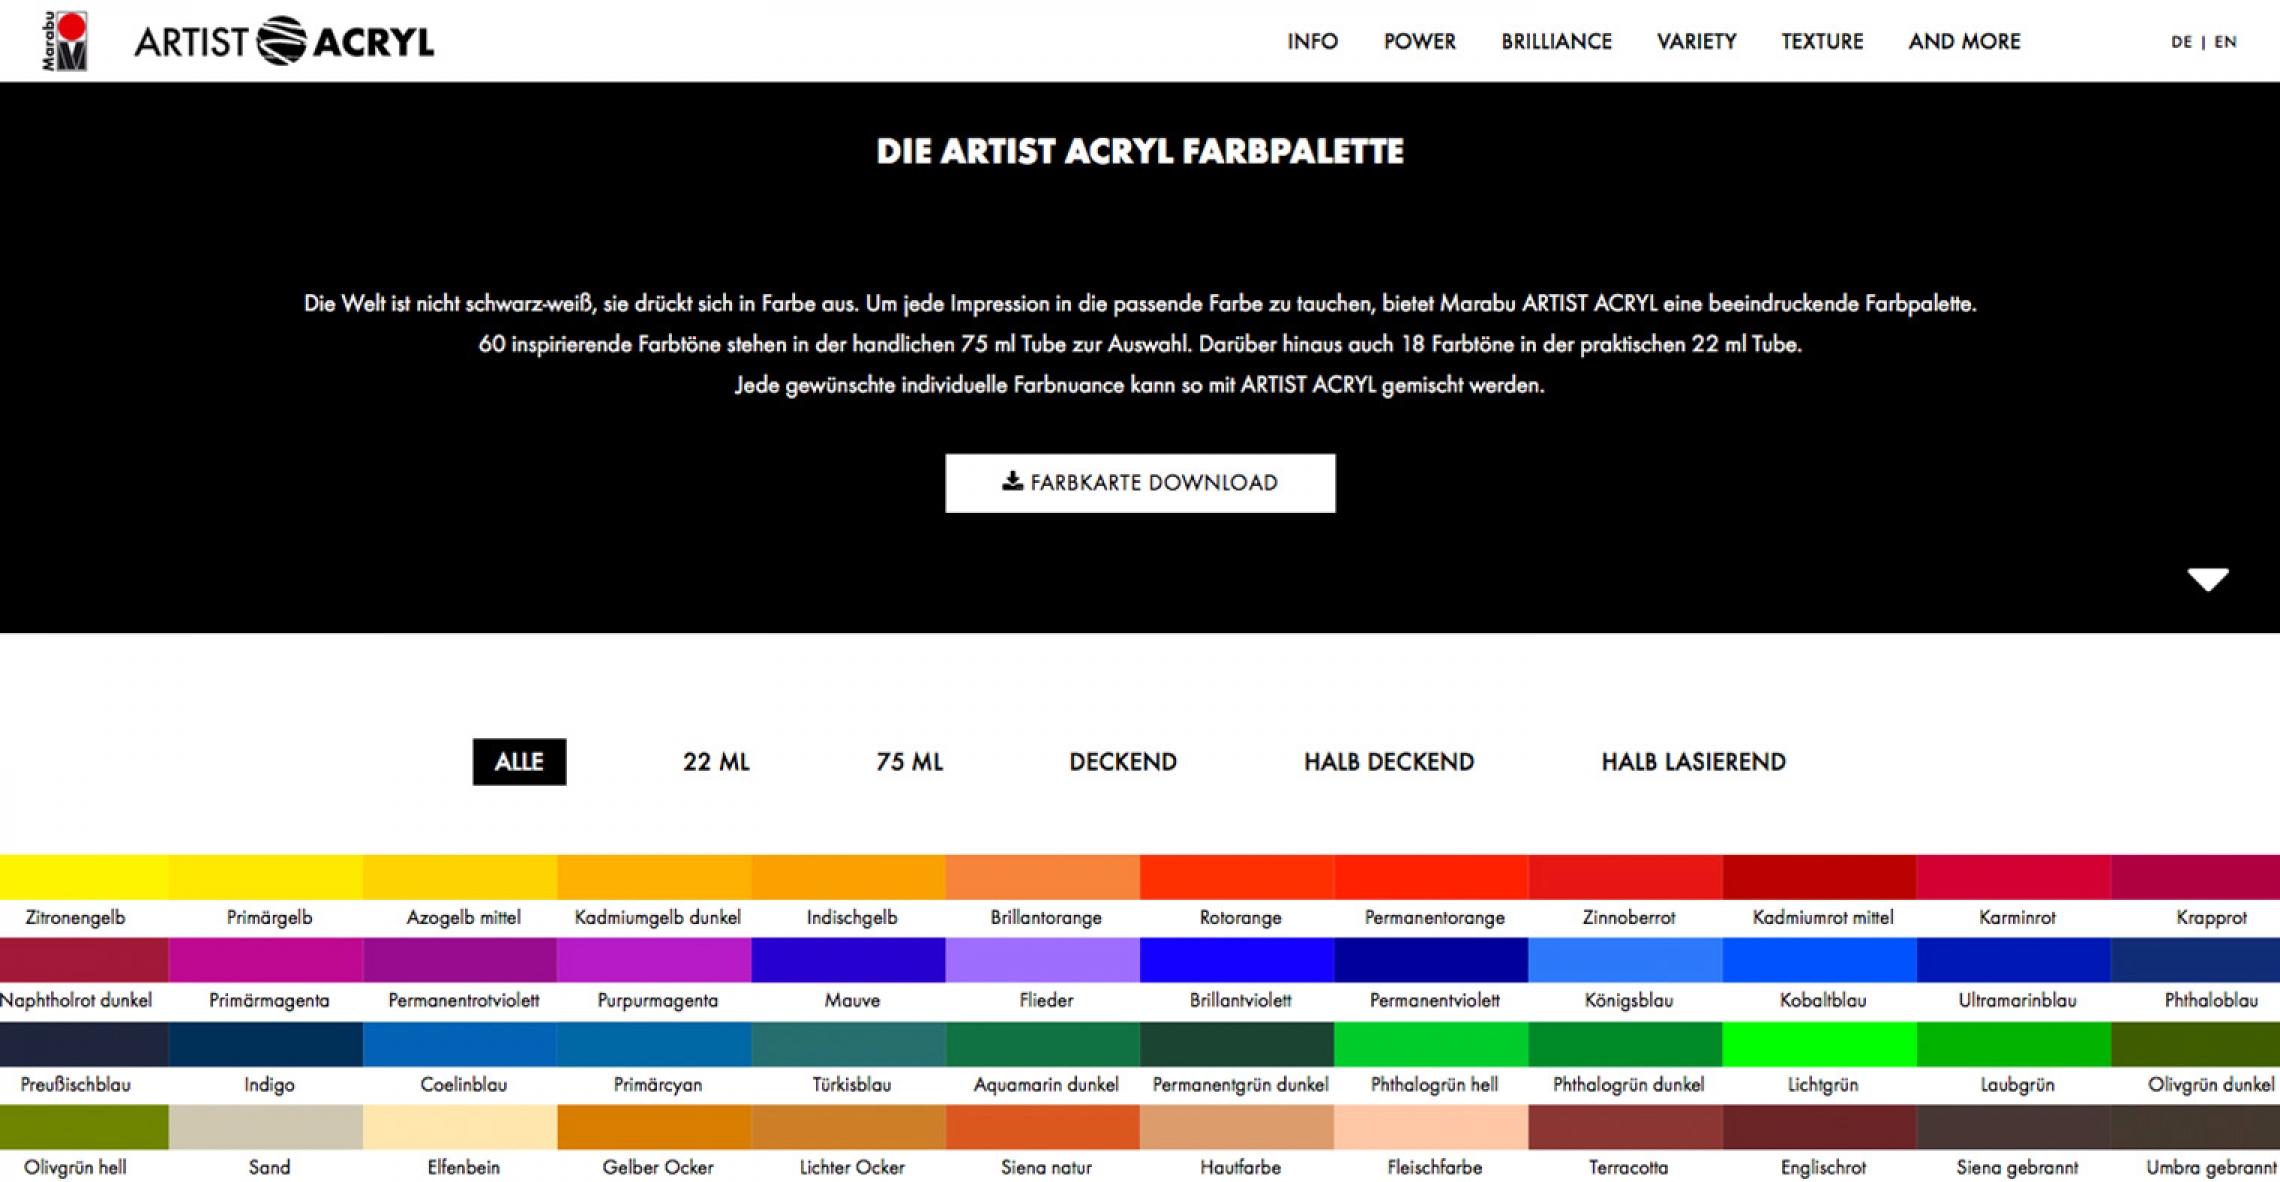Pick the Coelinblau swatch
2280x1182 pixels.
pos(460,1044)
